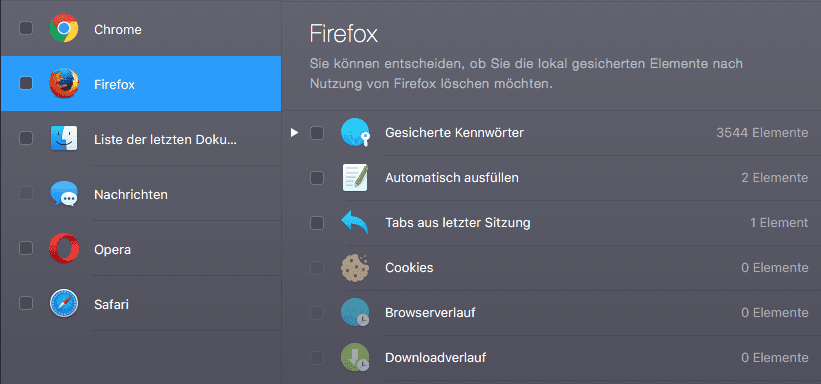
Task: Click the Downloadverlauf label
Action: point(436,358)
